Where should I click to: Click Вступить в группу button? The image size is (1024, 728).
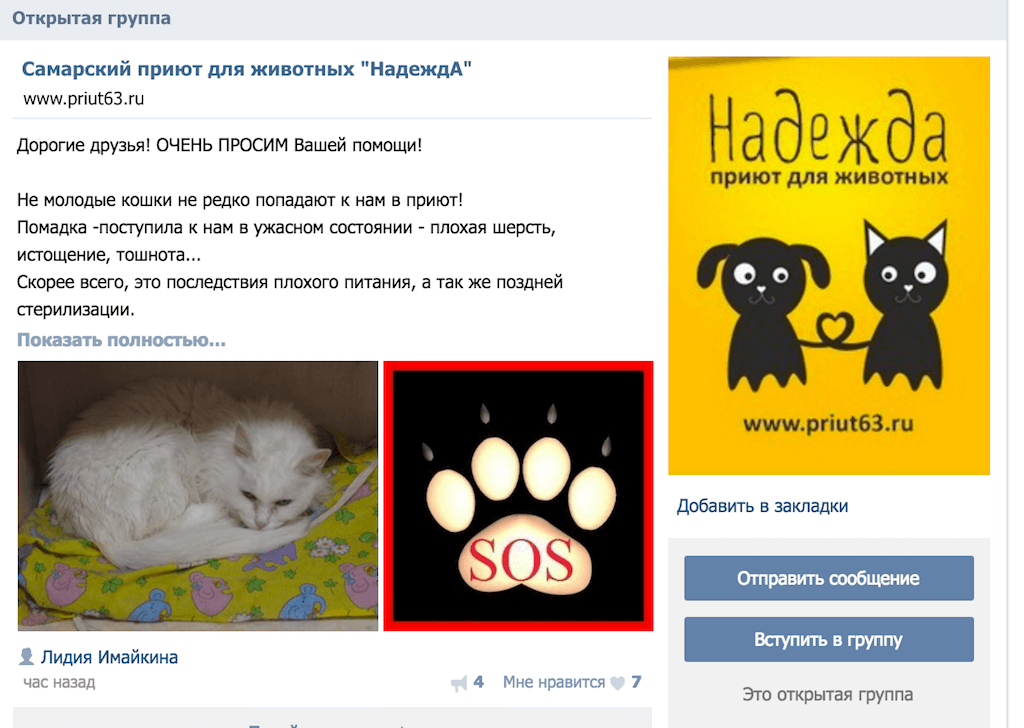pos(829,639)
